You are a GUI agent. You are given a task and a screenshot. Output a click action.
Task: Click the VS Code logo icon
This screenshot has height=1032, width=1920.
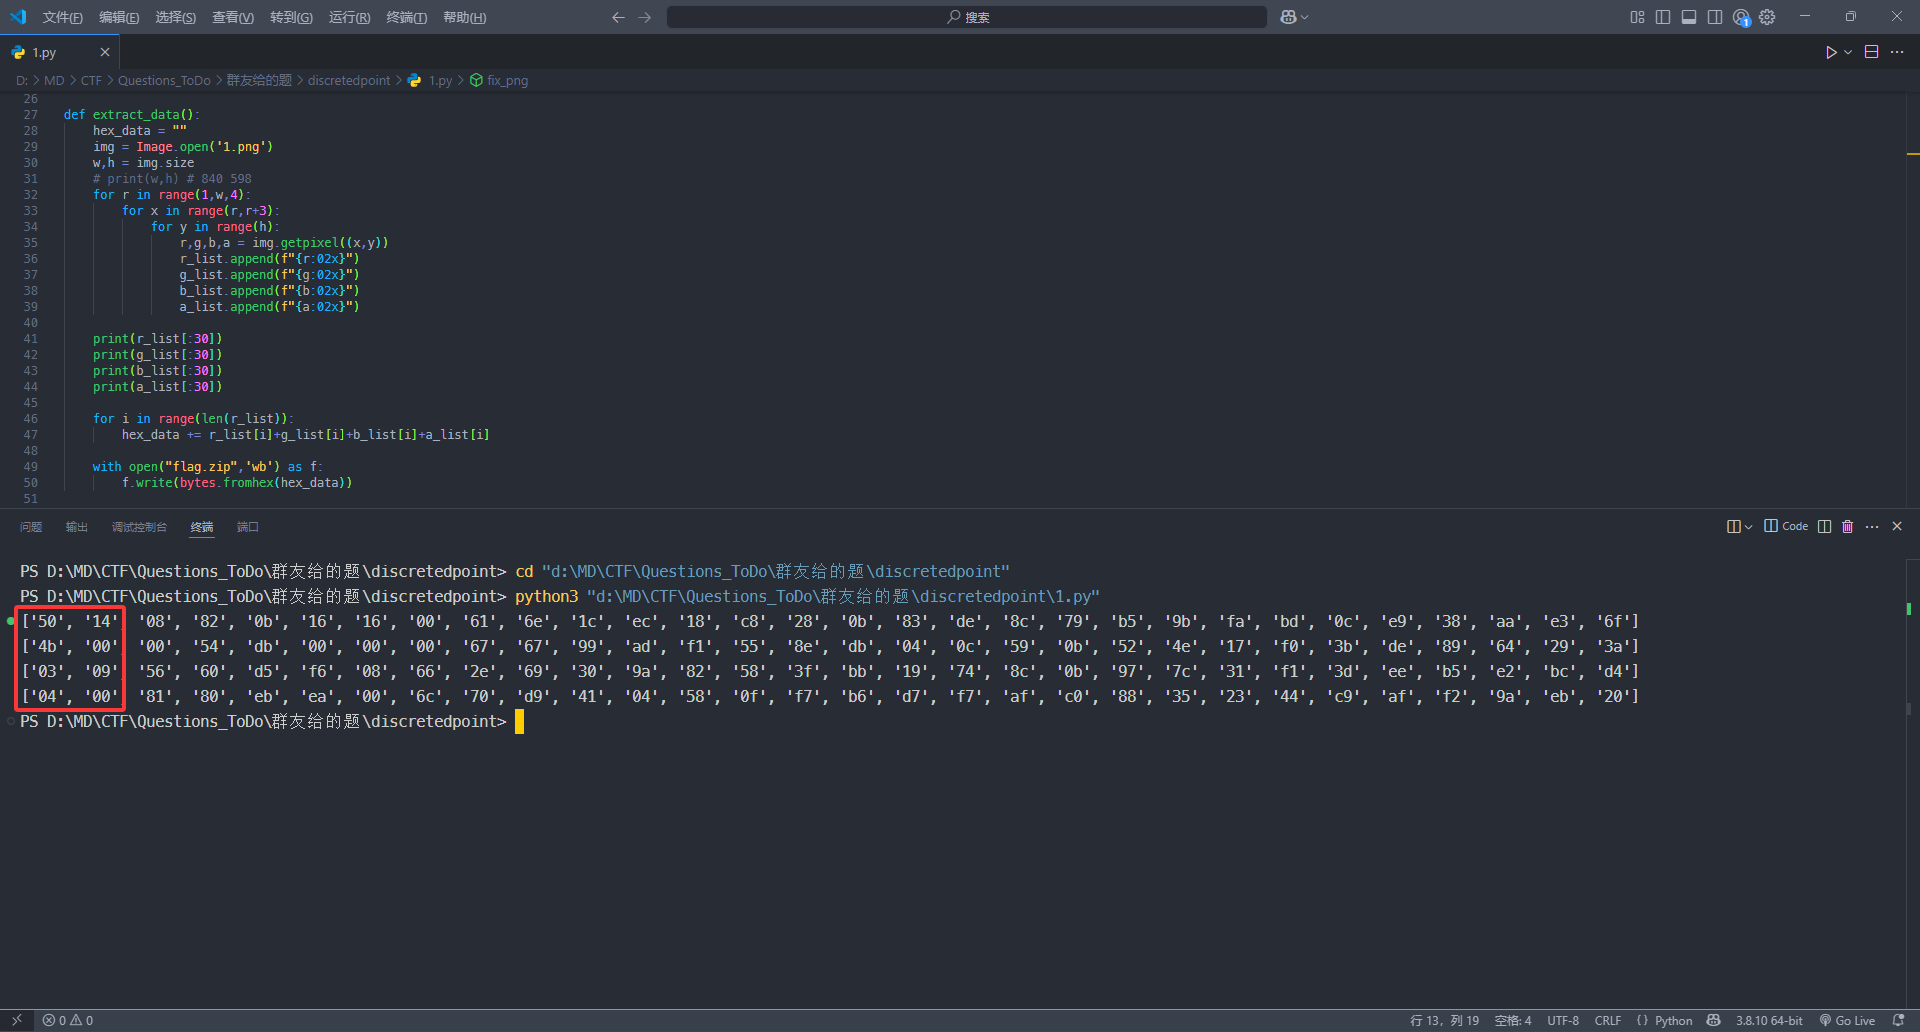tap(18, 17)
